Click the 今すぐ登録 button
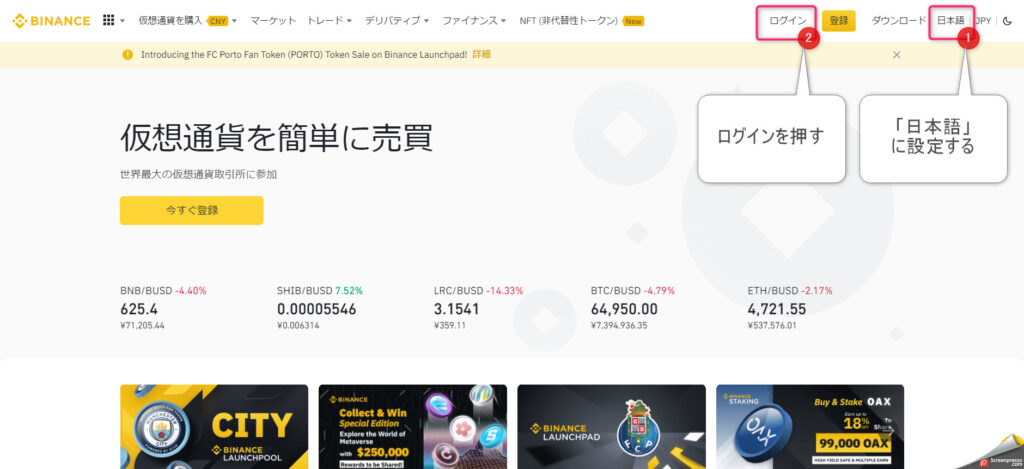Image resolution: width=1024 pixels, height=469 pixels. tap(191, 210)
